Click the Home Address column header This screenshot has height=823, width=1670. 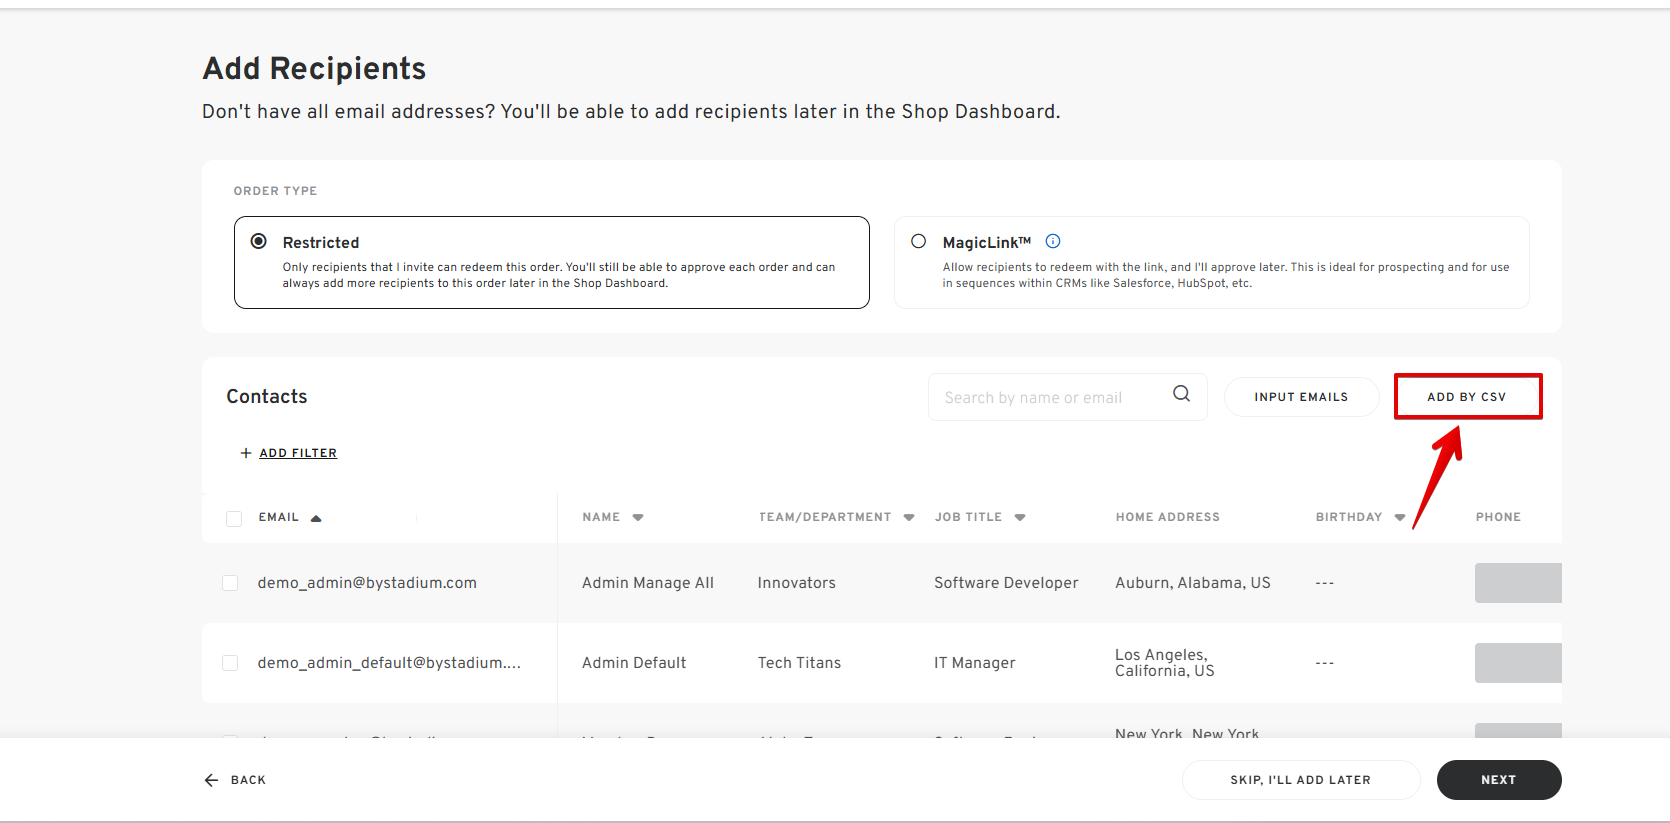point(1168,517)
